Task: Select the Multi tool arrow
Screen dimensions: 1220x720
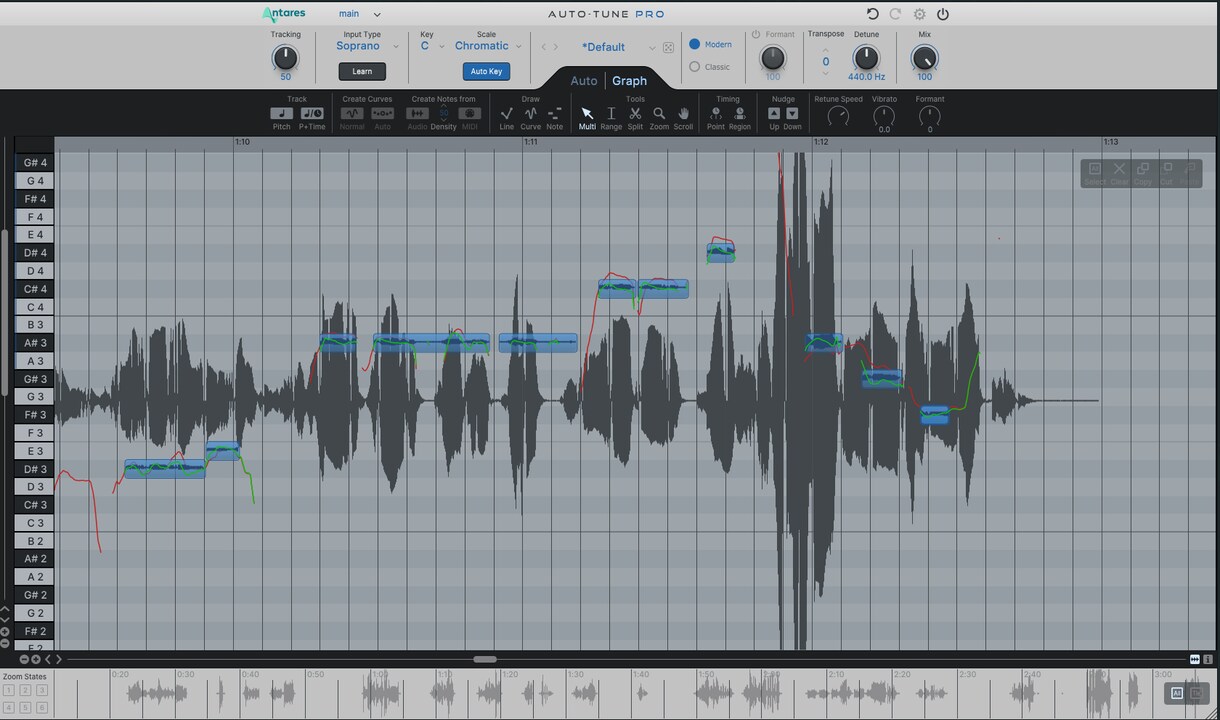Action: tap(587, 114)
